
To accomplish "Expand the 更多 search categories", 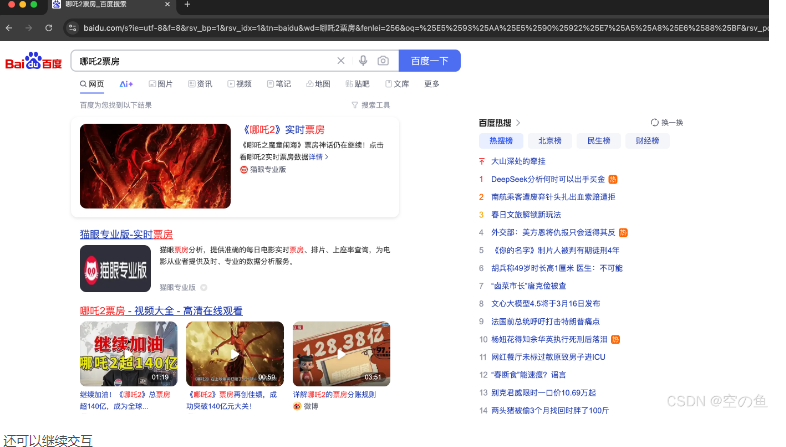I will [x=431, y=84].
